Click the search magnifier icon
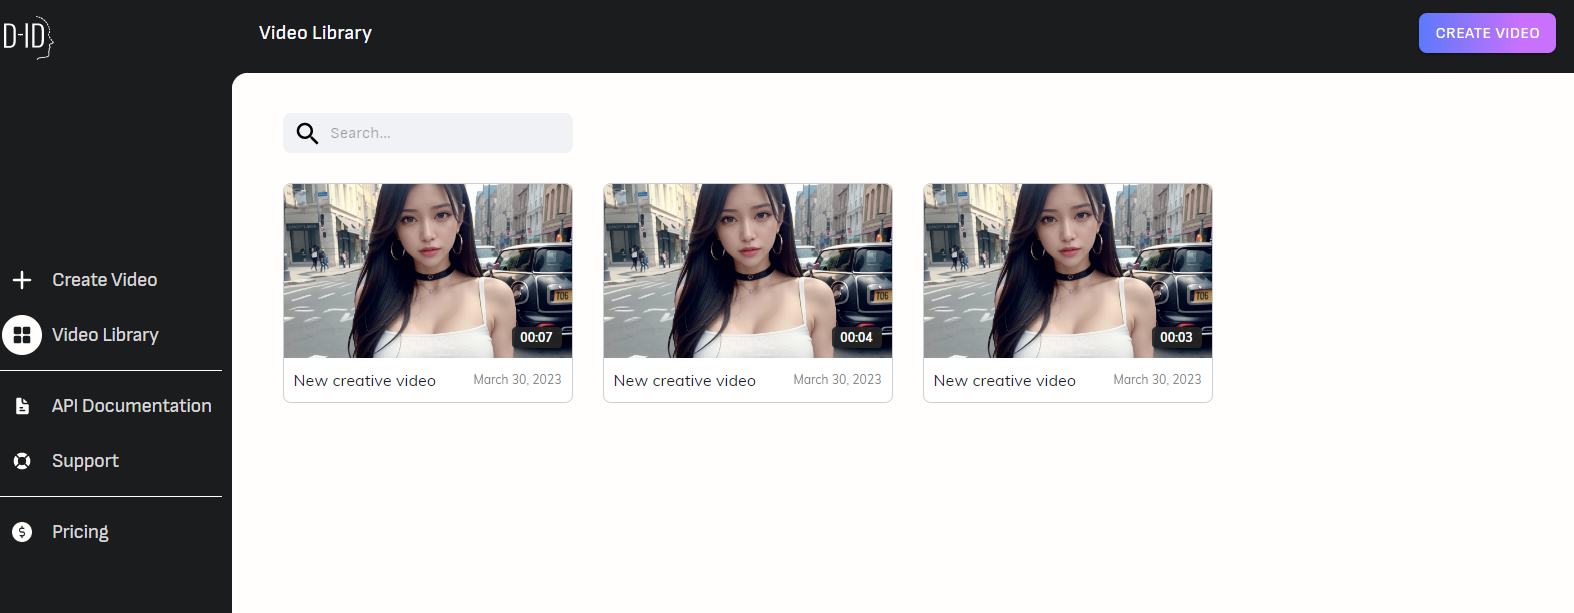 click(x=307, y=133)
